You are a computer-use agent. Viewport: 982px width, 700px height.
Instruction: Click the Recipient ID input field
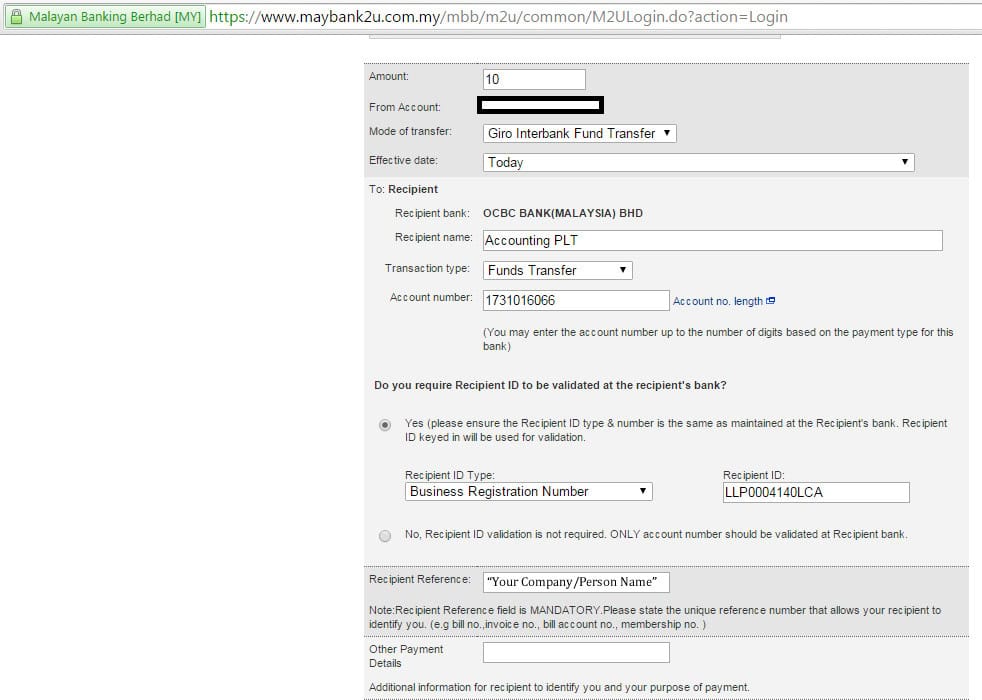pos(816,492)
